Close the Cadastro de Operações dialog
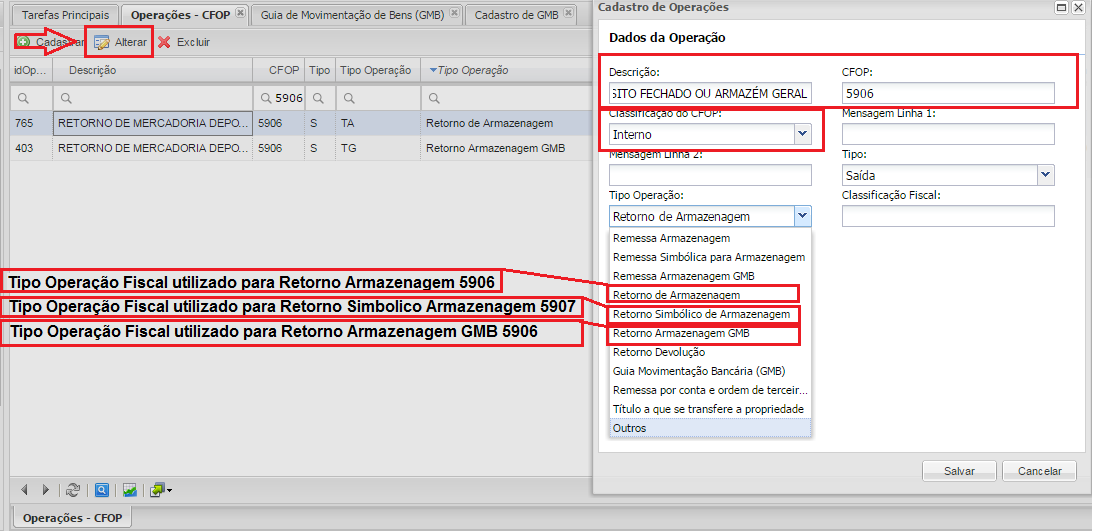The width and height of the screenshot is (1094, 531). (x=1078, y=7)
